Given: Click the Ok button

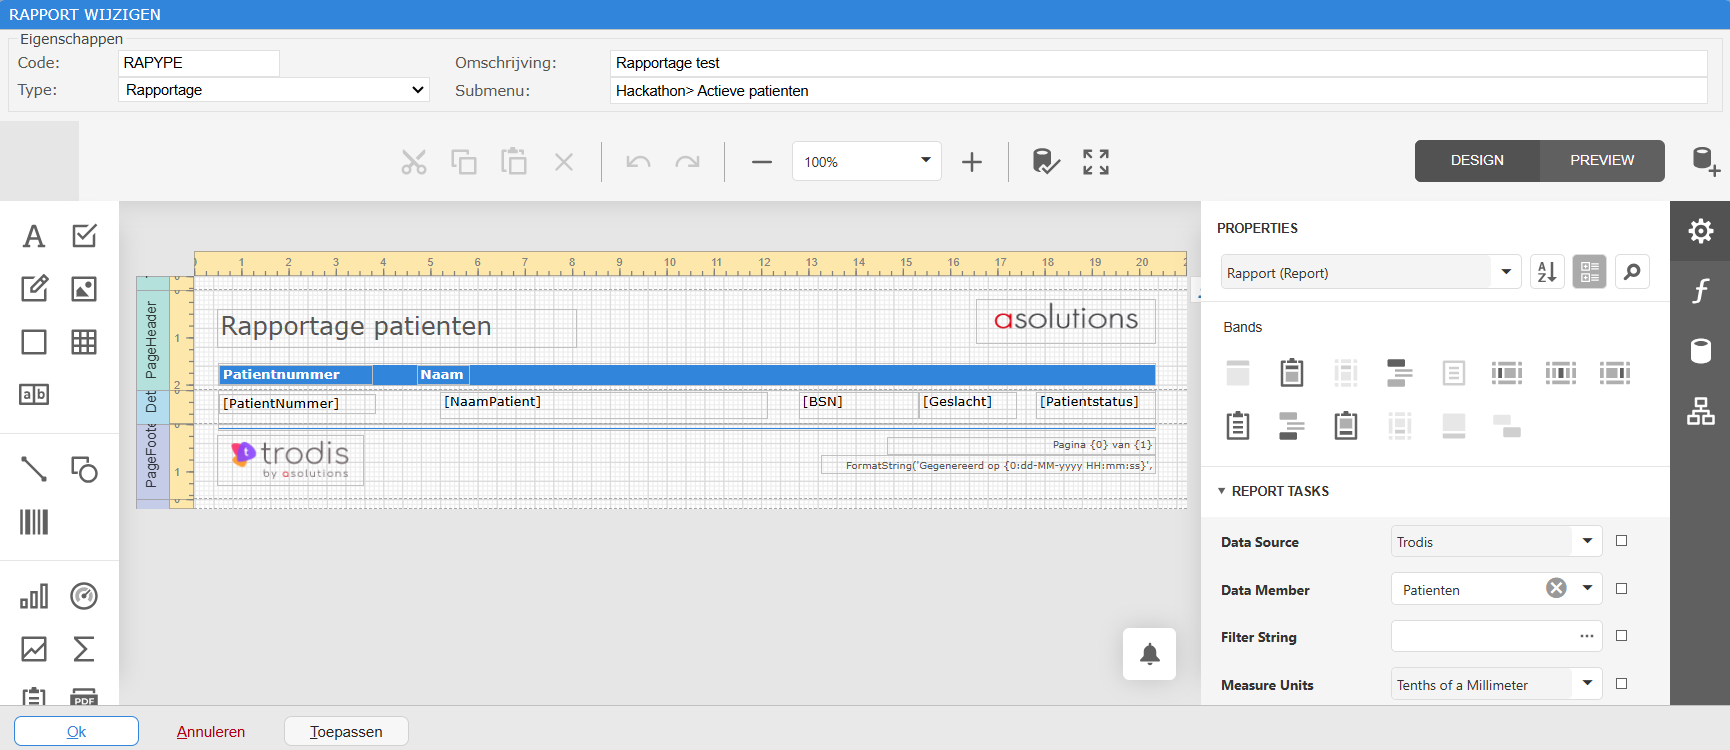Looking at the screenshot, I should [x=76, y=731].
